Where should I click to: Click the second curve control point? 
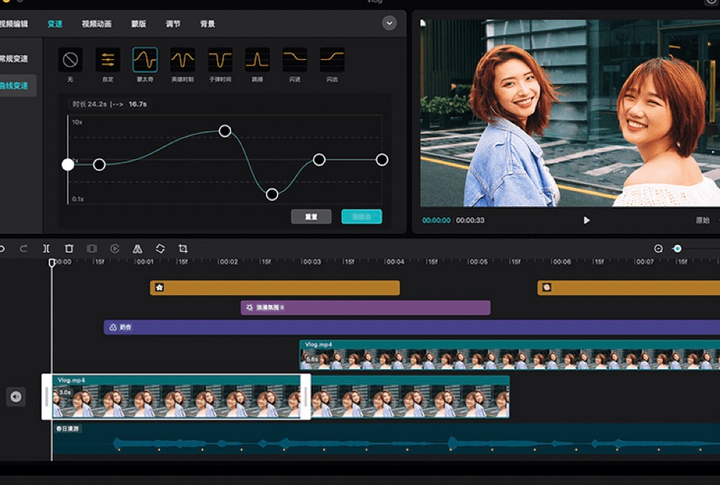coord(99,164)
